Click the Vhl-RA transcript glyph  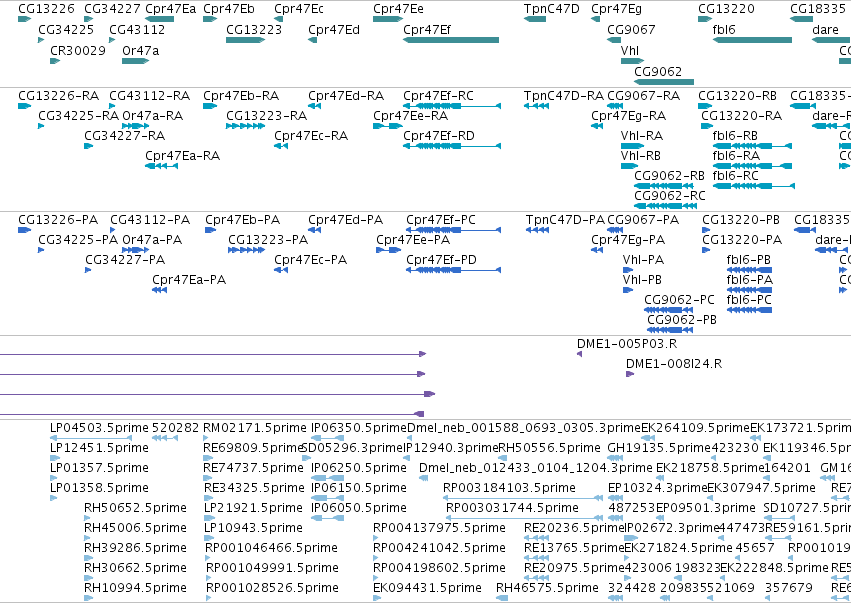(x=632, y=146)
